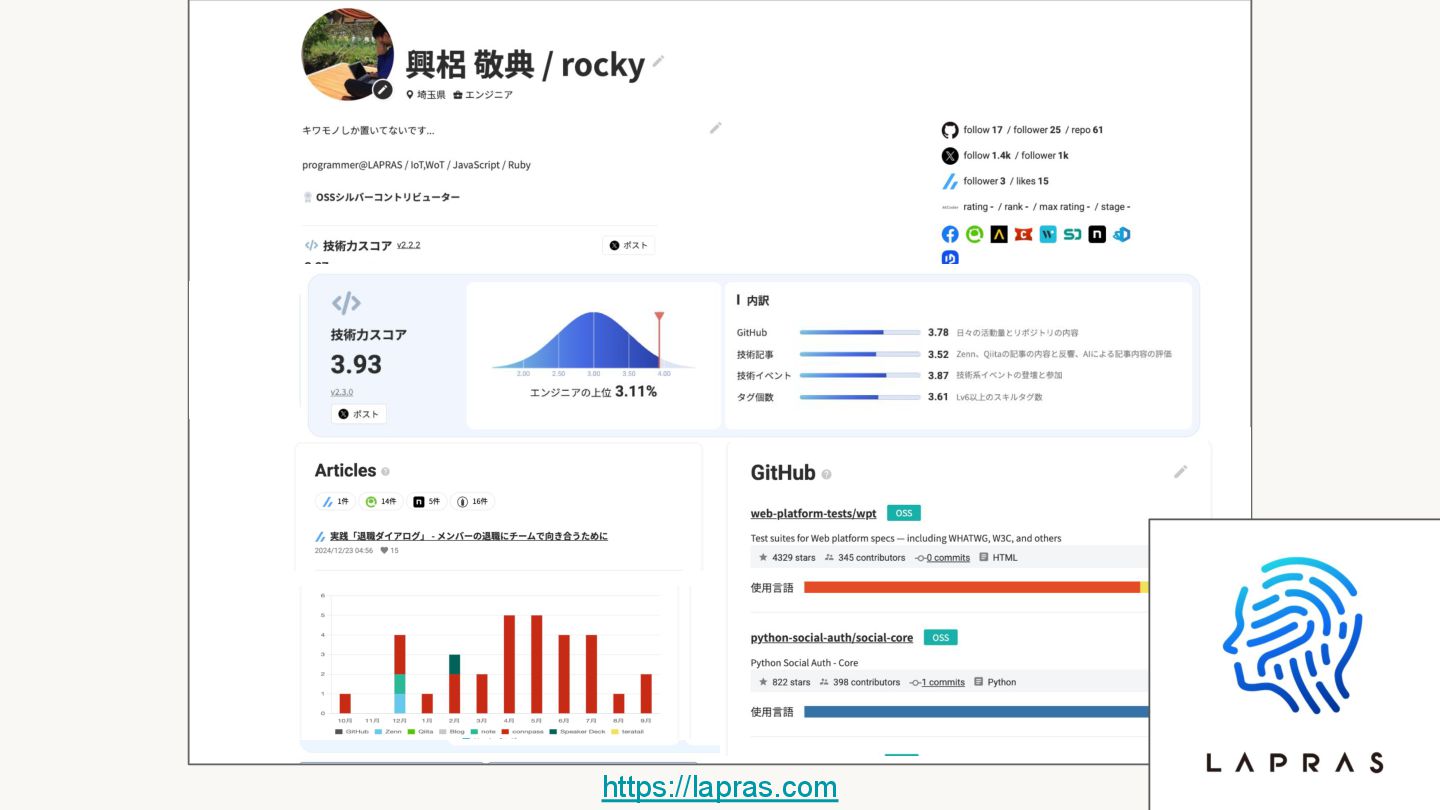Click the 4月 bar in the activity chart
Image resolution: width=1440 pixels, height=810 pixels.
[509, 664]
